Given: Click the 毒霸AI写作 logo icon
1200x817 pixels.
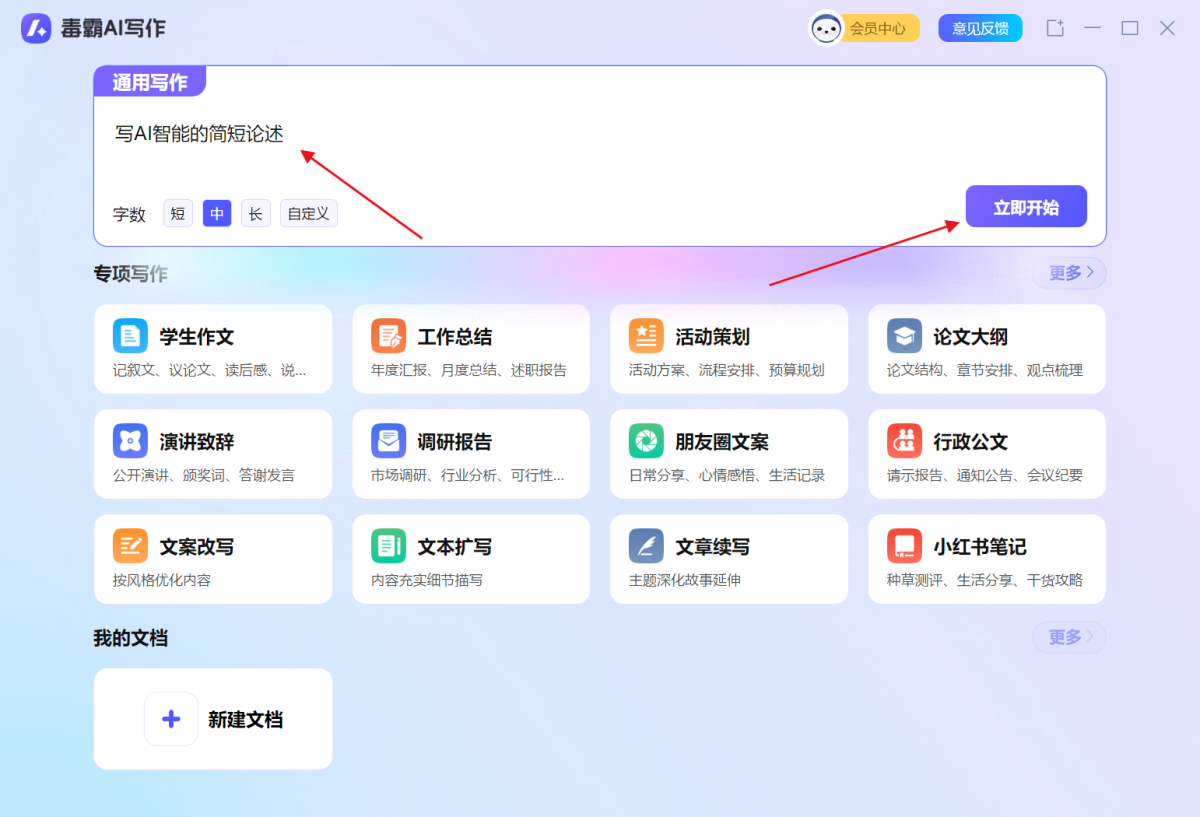Looking at the screenshot, I should 36,28.
